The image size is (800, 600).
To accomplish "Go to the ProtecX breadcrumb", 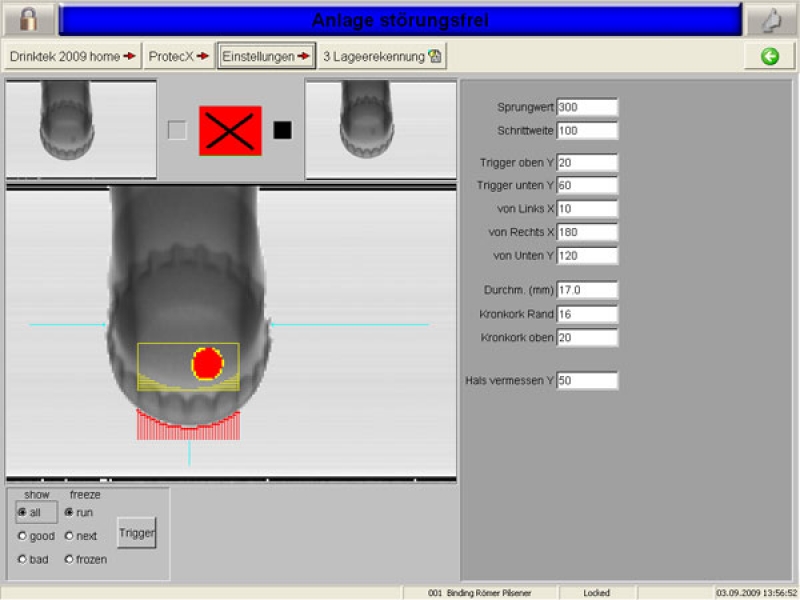I will [178, 57].
